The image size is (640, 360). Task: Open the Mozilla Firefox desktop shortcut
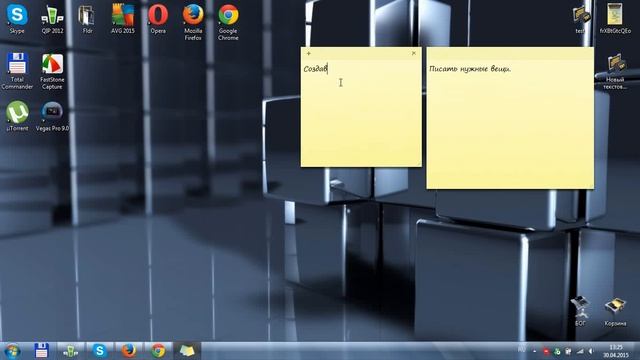click(x=193, y=22)
